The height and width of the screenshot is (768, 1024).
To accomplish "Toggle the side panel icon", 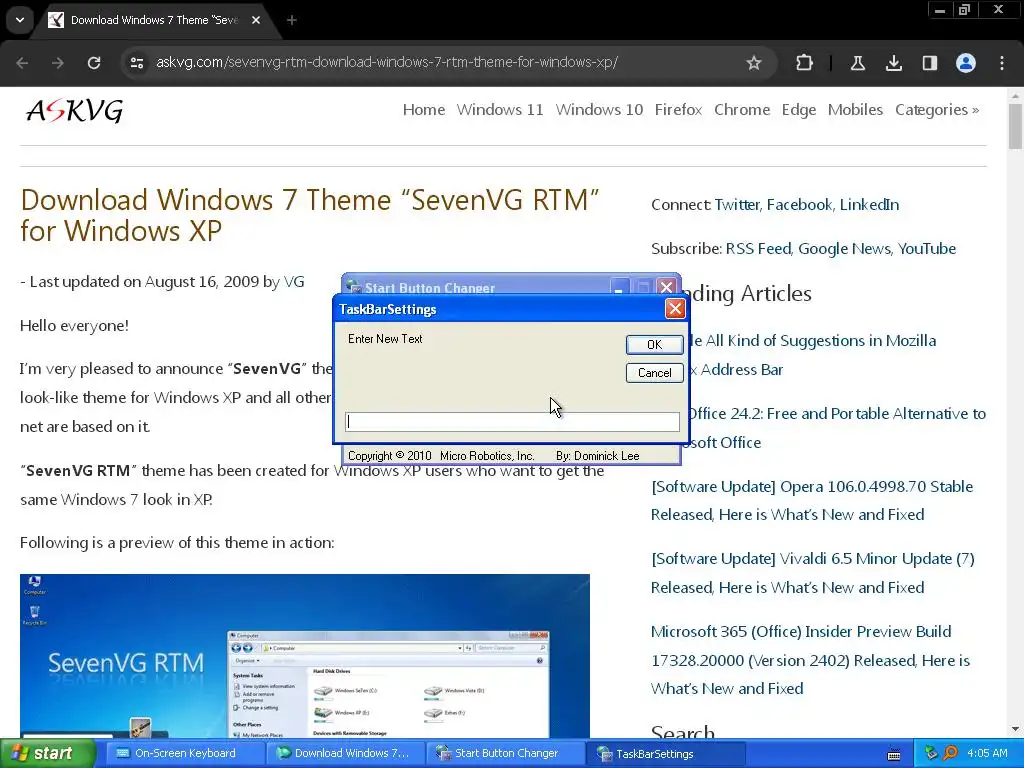I will [929, 63].
